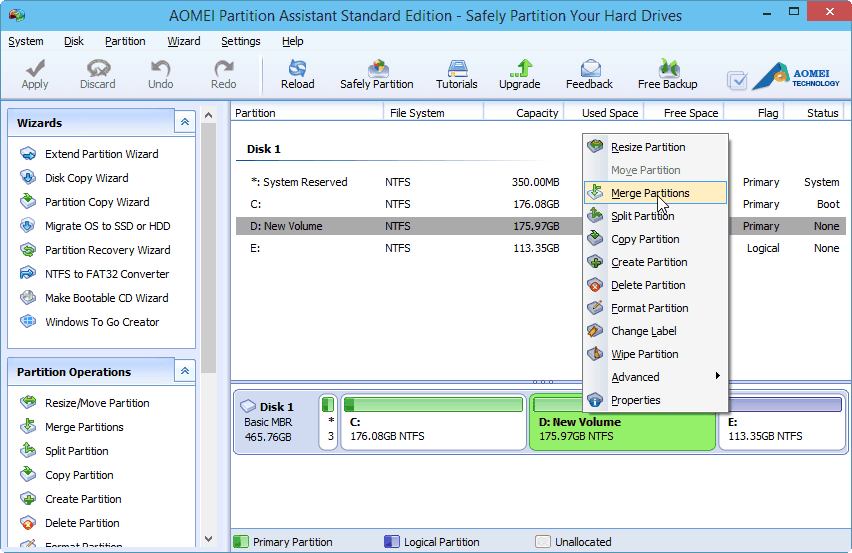Select E: block in disk map

[782, 422]
